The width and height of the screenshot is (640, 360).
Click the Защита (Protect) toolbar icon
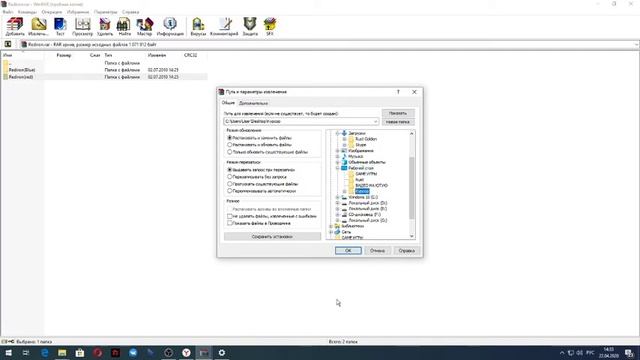tap(250, 27)
